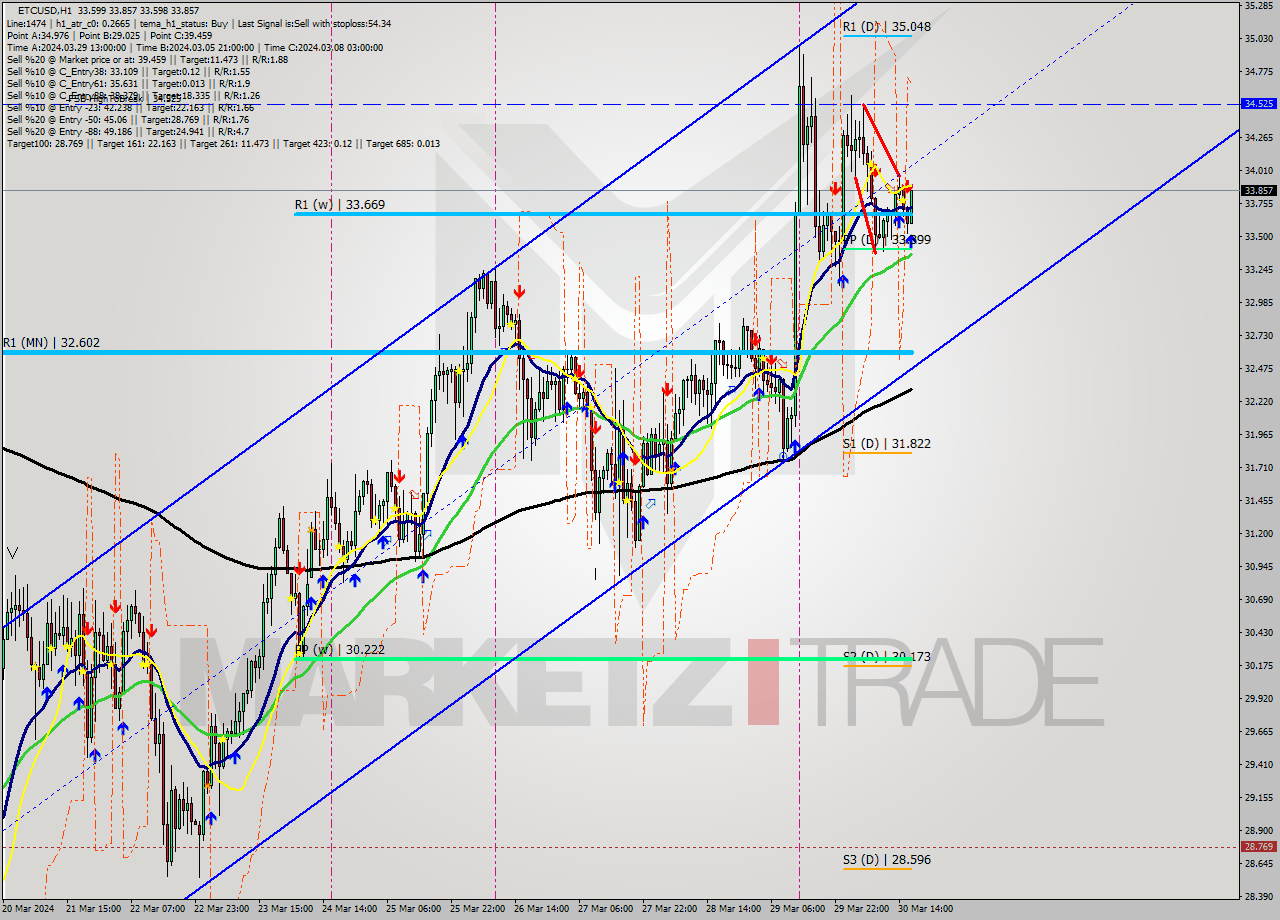Select the 21 Mar 15:00 time label
This screenshot has width=1280, height=920.
[x=92, y=909]
